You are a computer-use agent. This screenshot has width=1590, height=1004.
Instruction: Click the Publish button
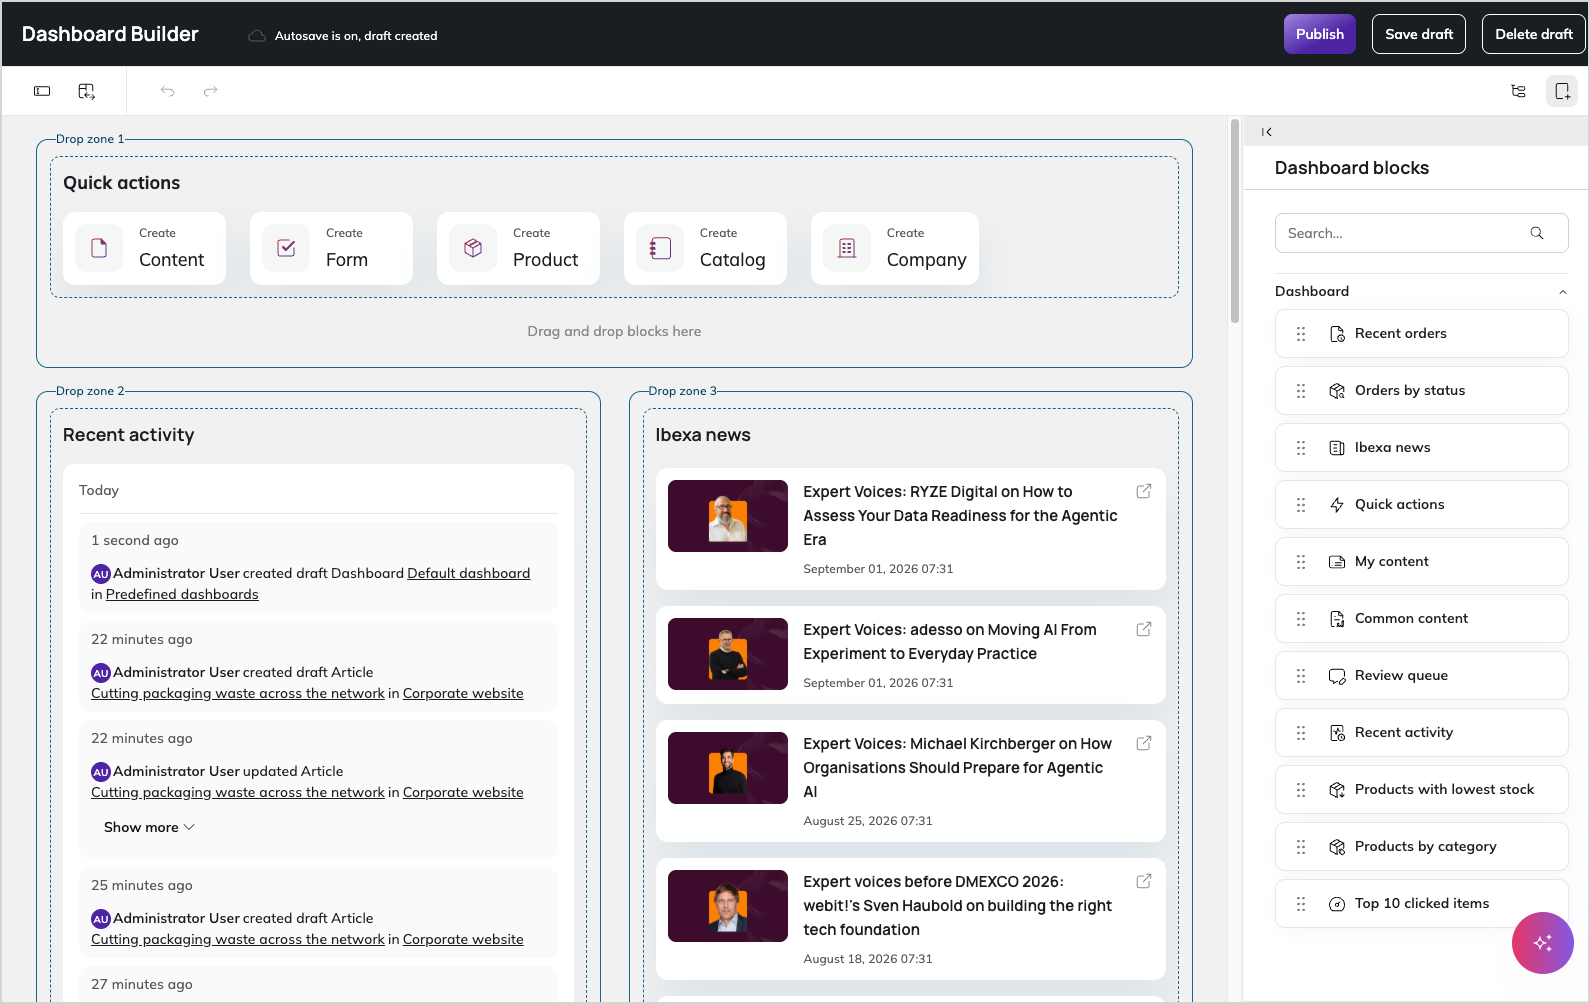[x=1319, y=34]
